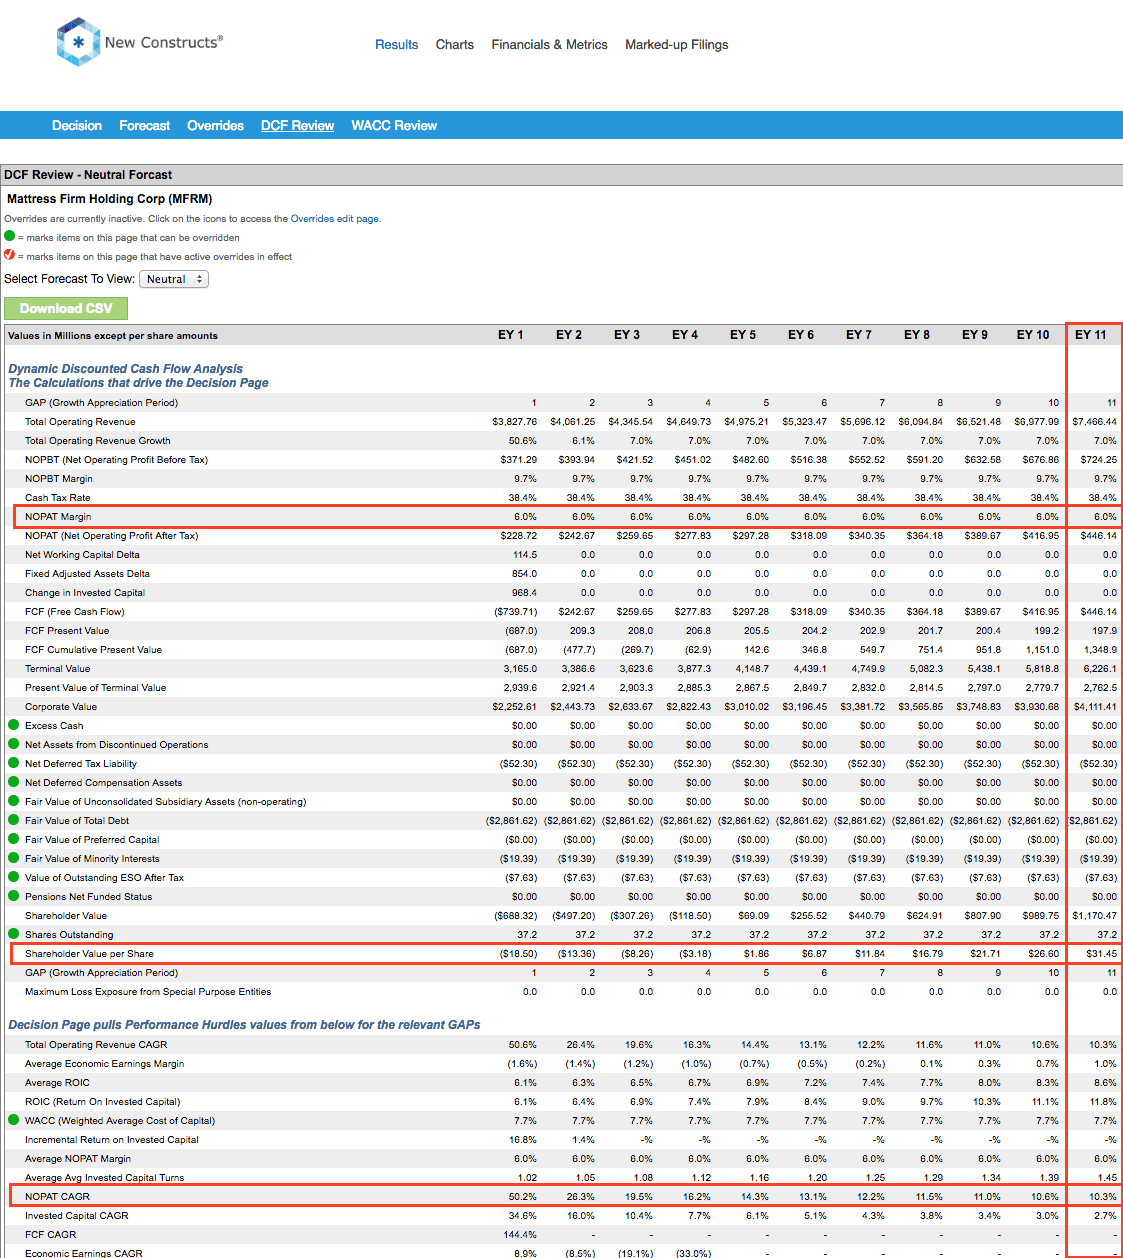Follow the Overrides edit page link

[x=336, y=218]
